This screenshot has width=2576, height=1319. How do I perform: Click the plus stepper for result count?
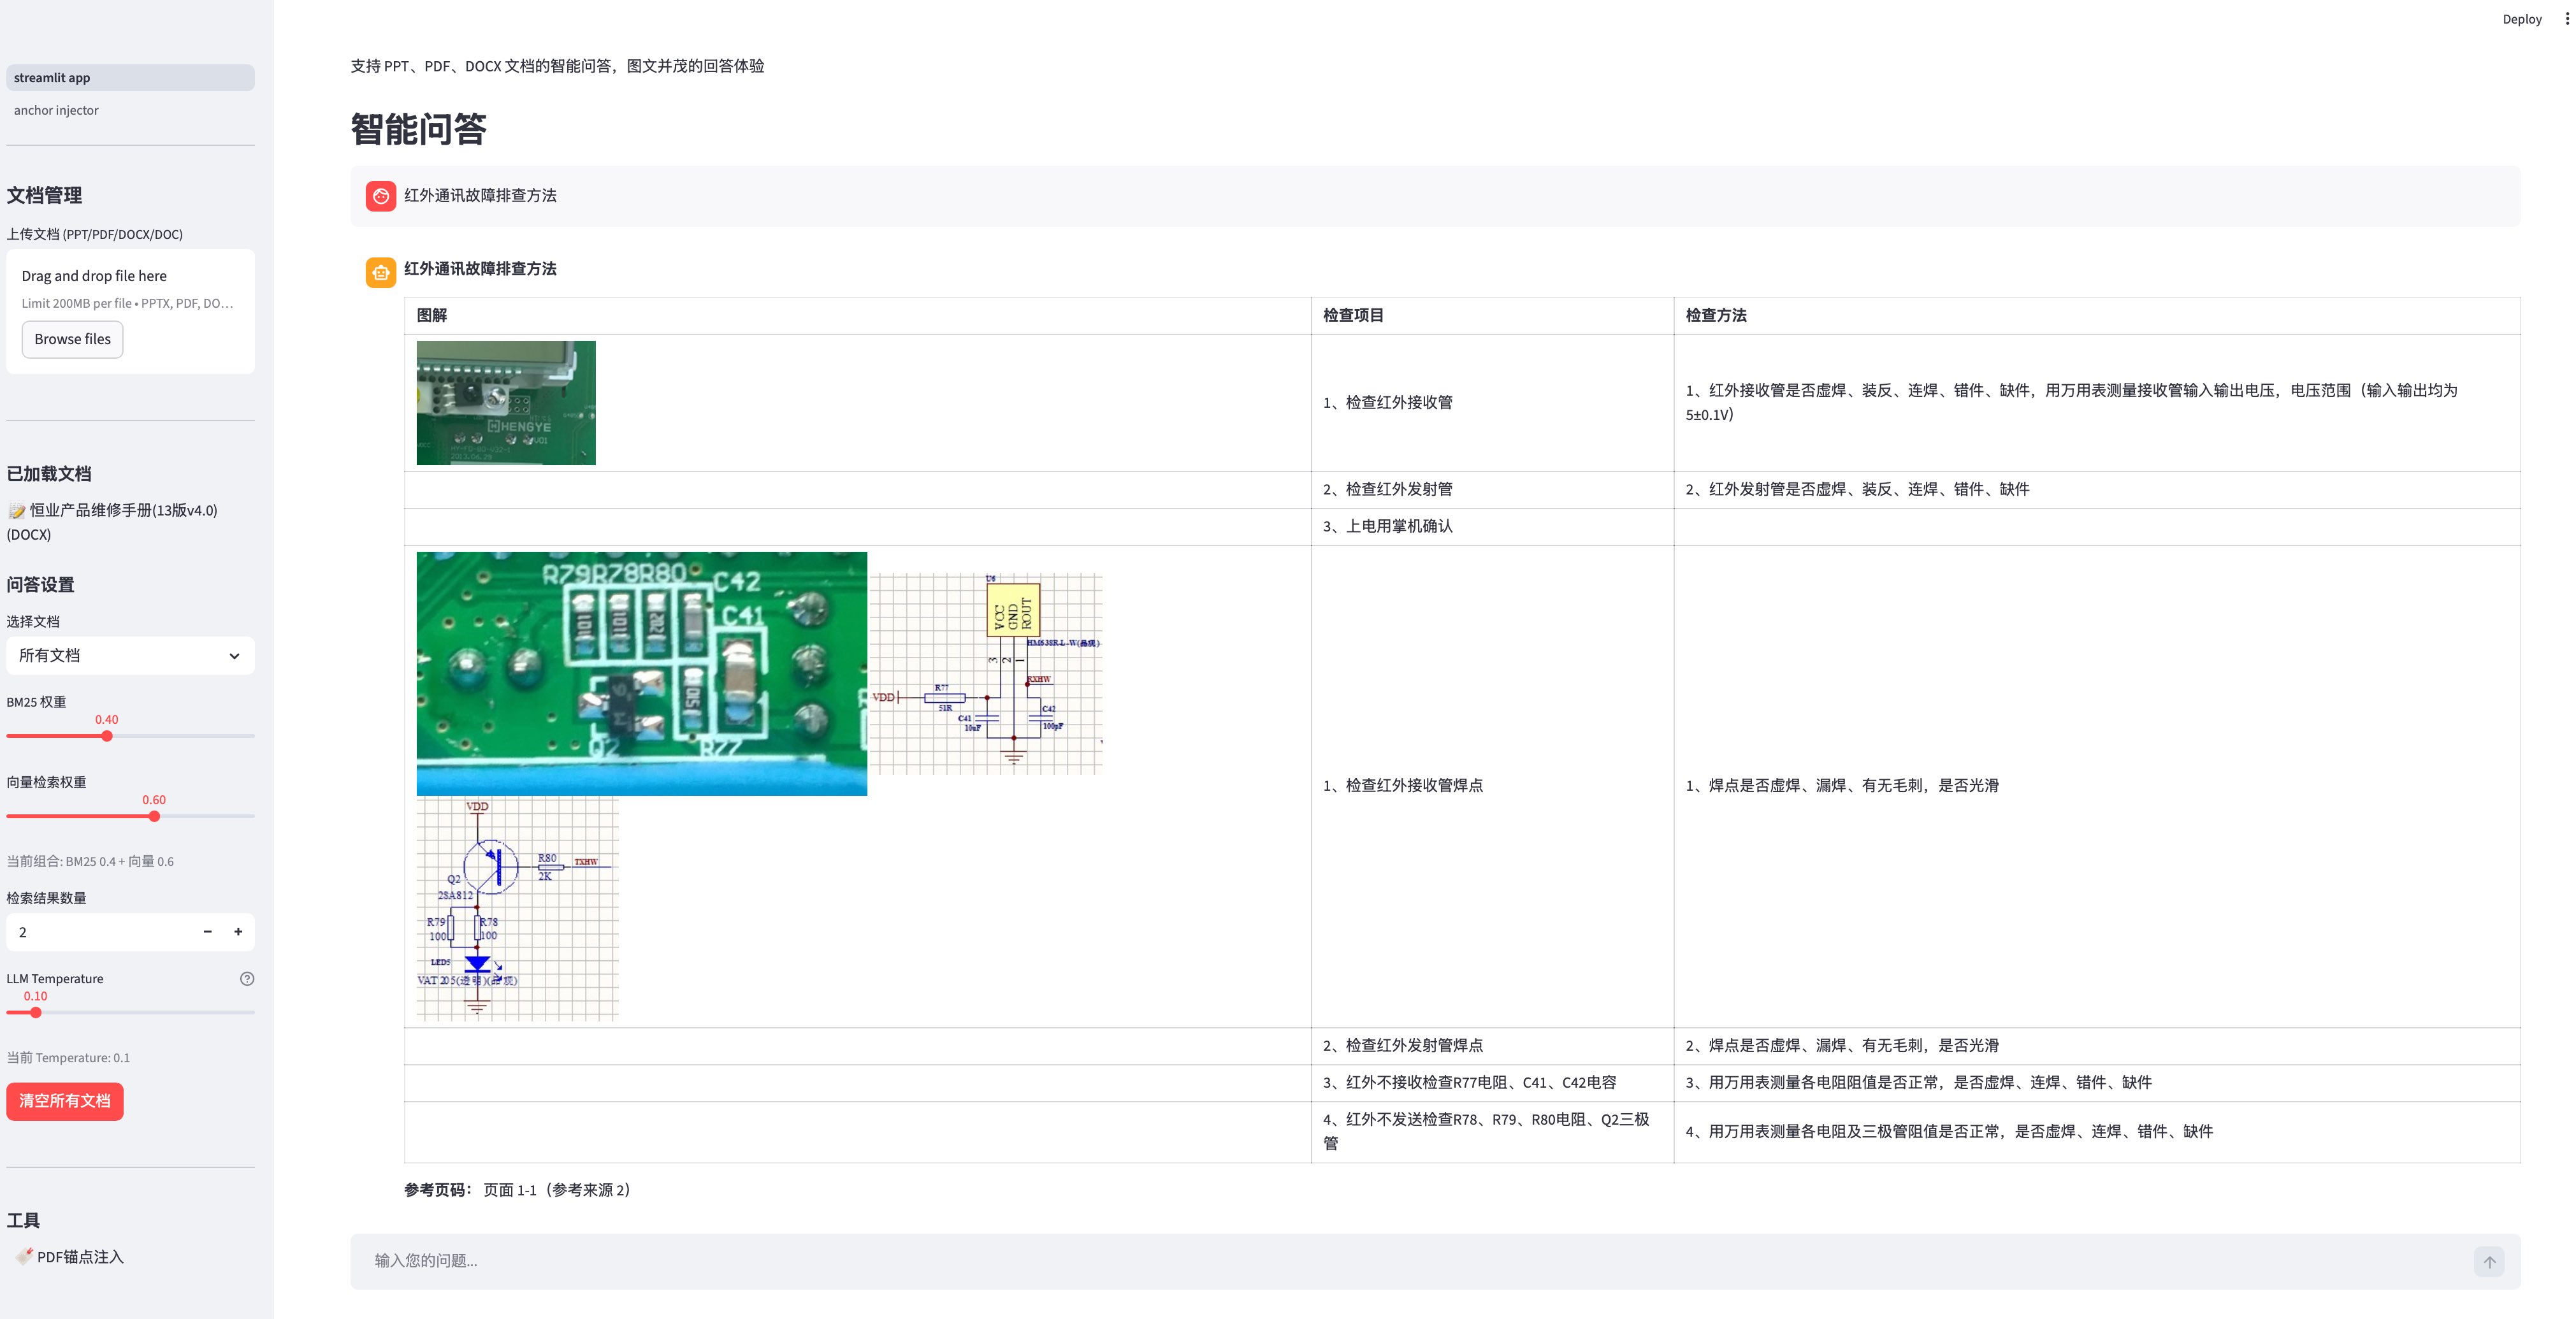point(238,932)
